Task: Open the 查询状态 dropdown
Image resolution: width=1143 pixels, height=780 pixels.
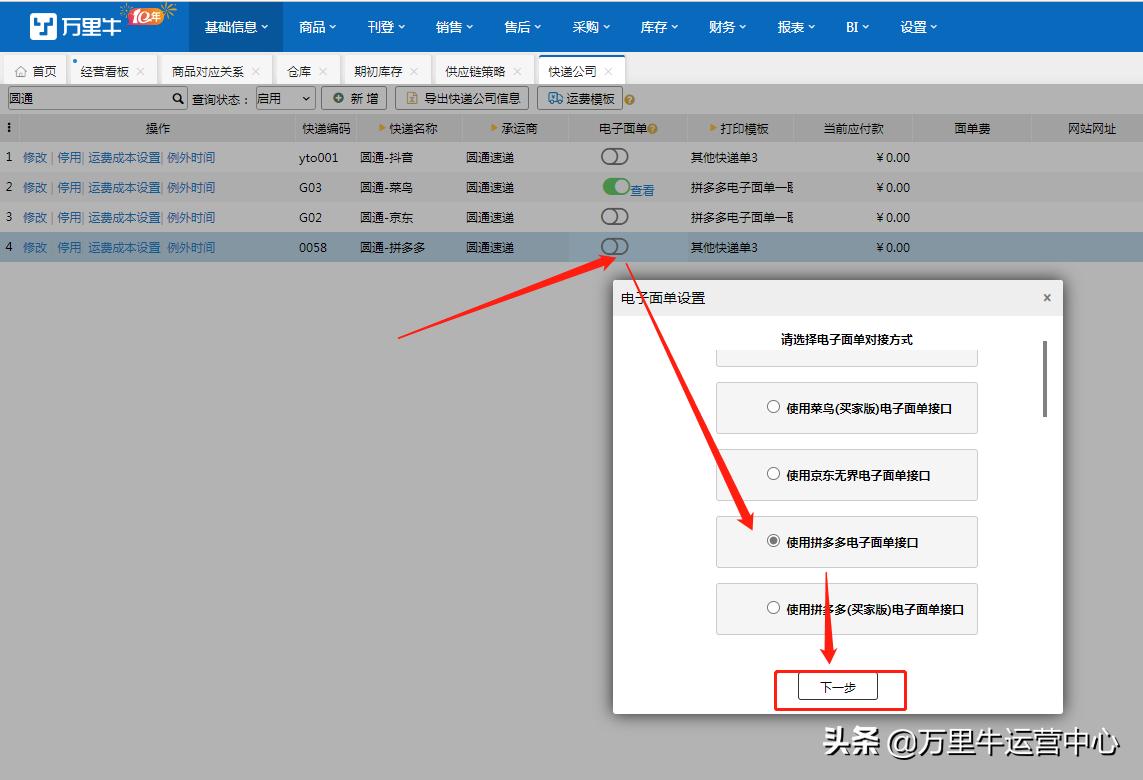Action: pos(284,98)
